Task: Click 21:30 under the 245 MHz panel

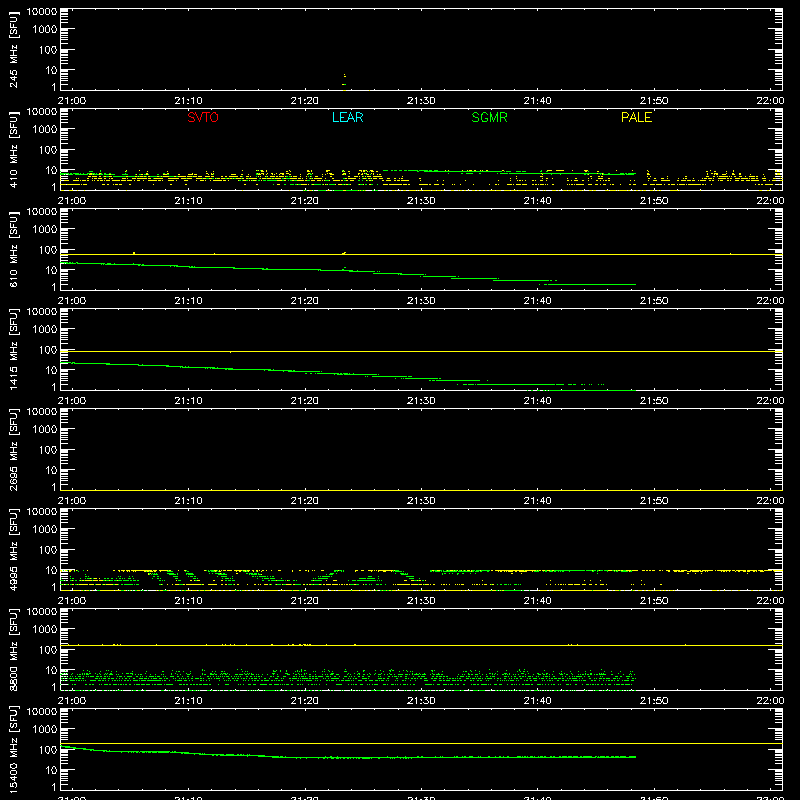Action: pos(421,101)
